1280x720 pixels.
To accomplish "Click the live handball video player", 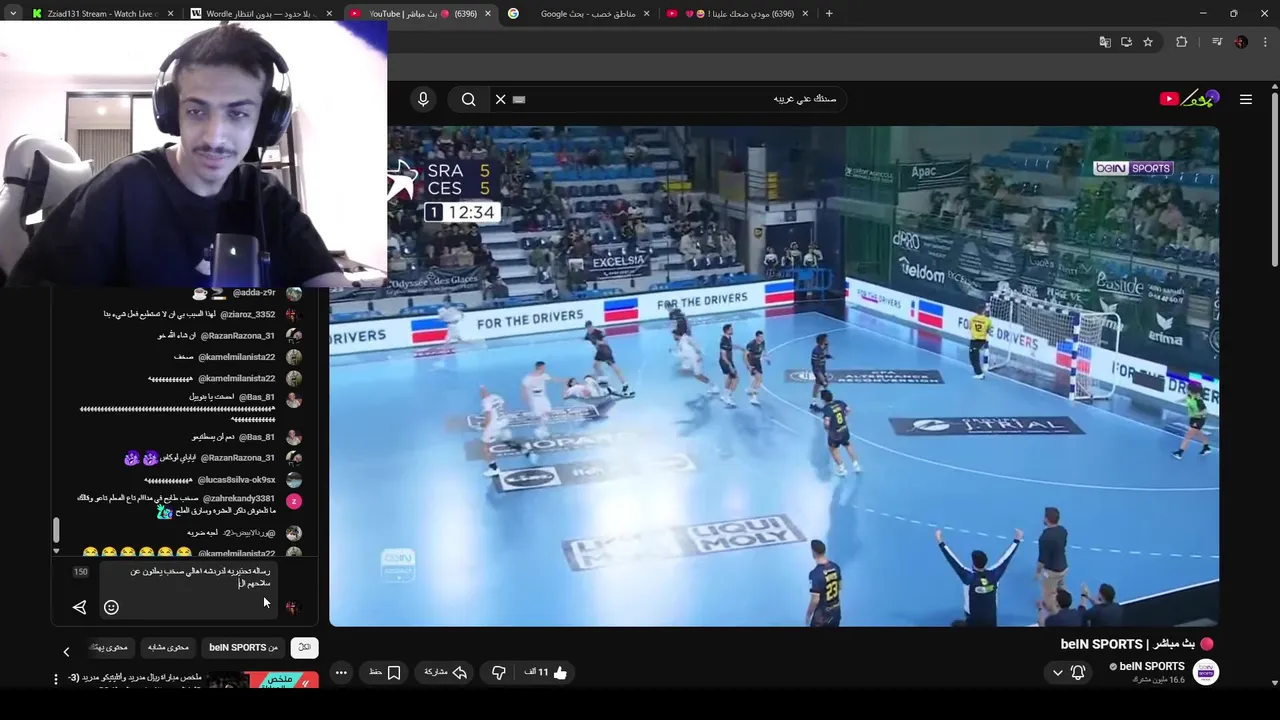I will (x=774, y=376).
